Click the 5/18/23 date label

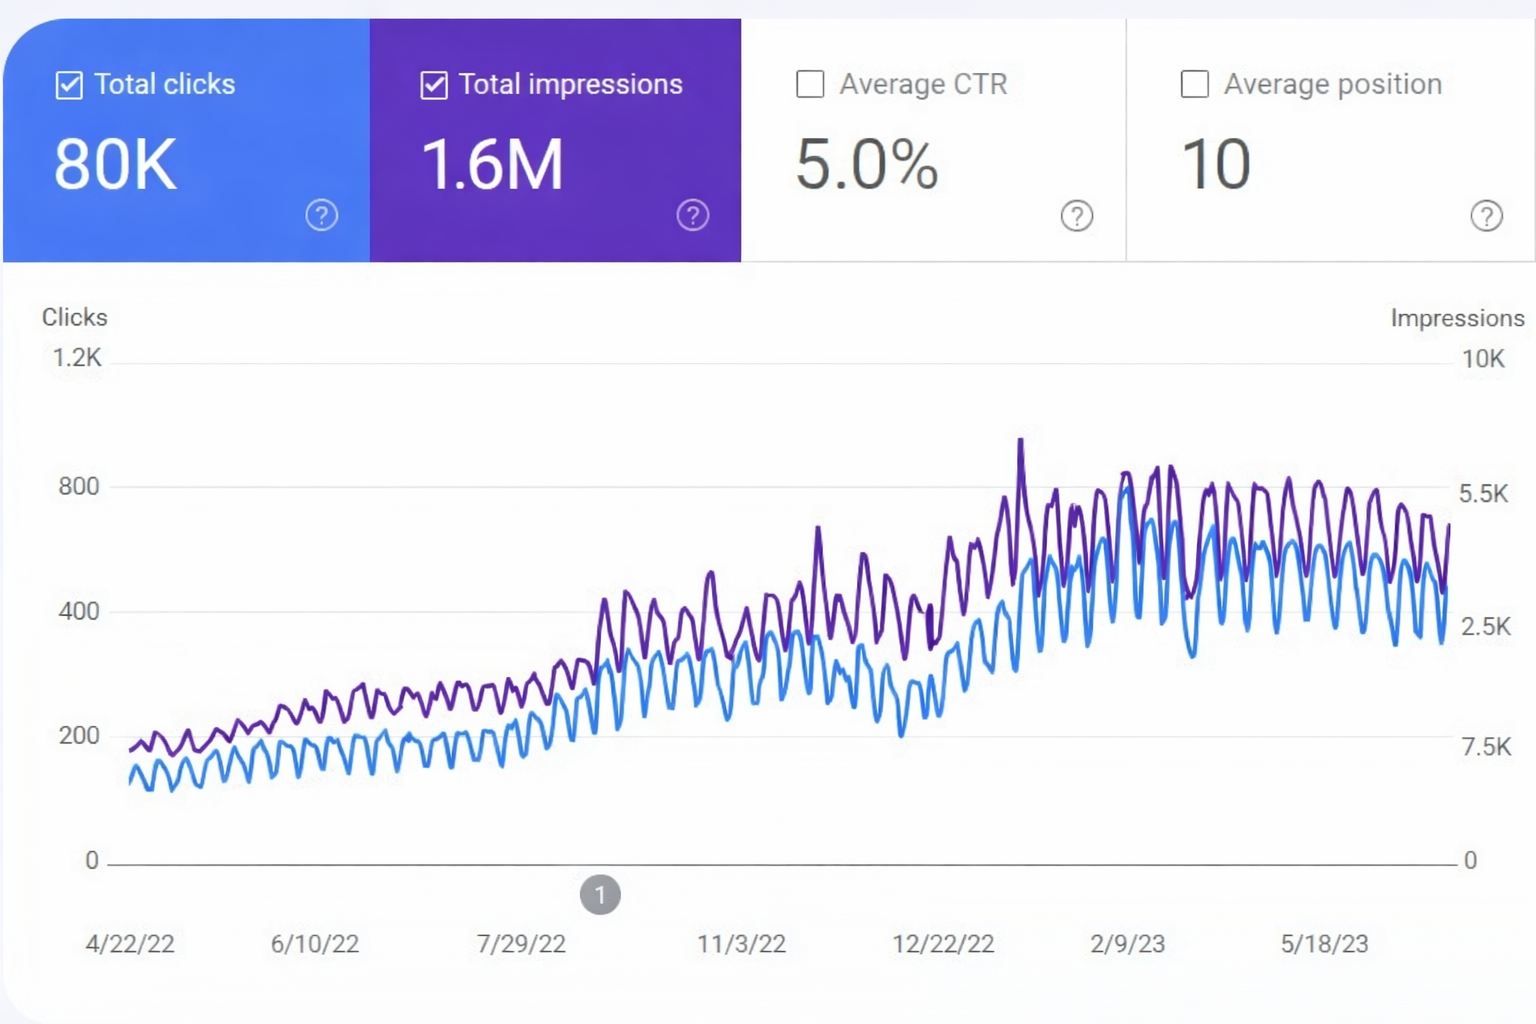coord(1324,944)
